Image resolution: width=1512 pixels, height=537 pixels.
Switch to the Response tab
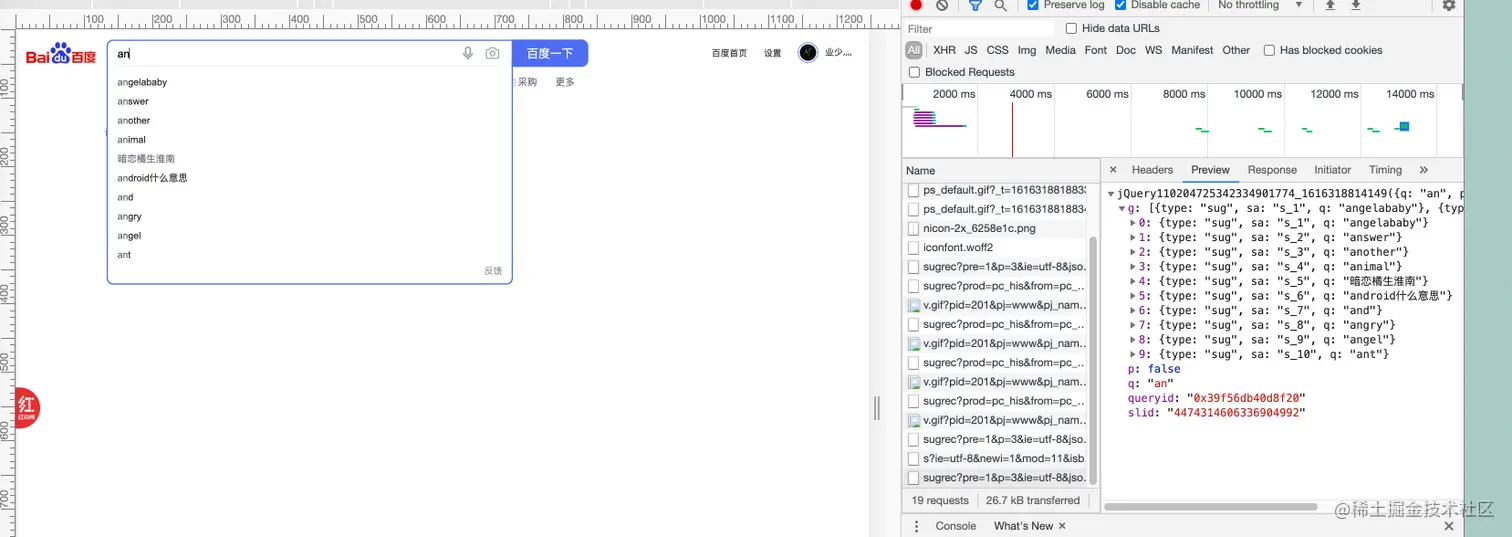click(x=1272, y=170)
